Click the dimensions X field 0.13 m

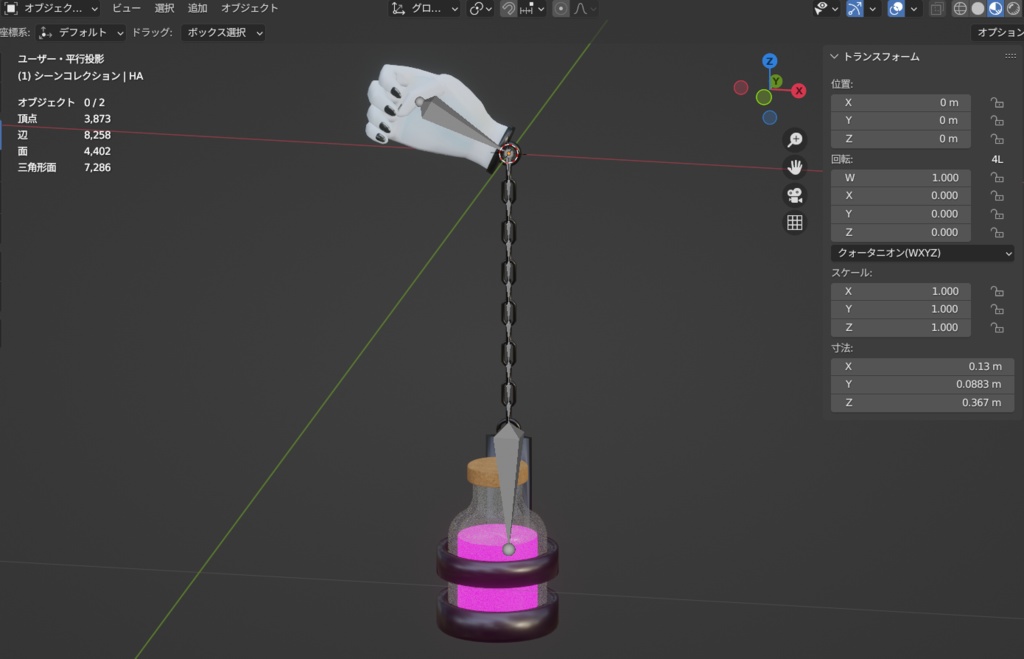[922, 366]
